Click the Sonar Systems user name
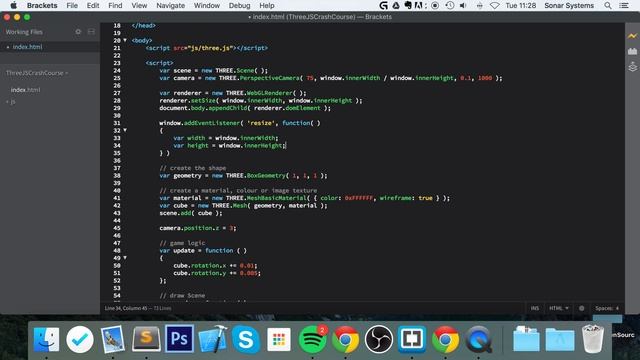 coord(569,6)
